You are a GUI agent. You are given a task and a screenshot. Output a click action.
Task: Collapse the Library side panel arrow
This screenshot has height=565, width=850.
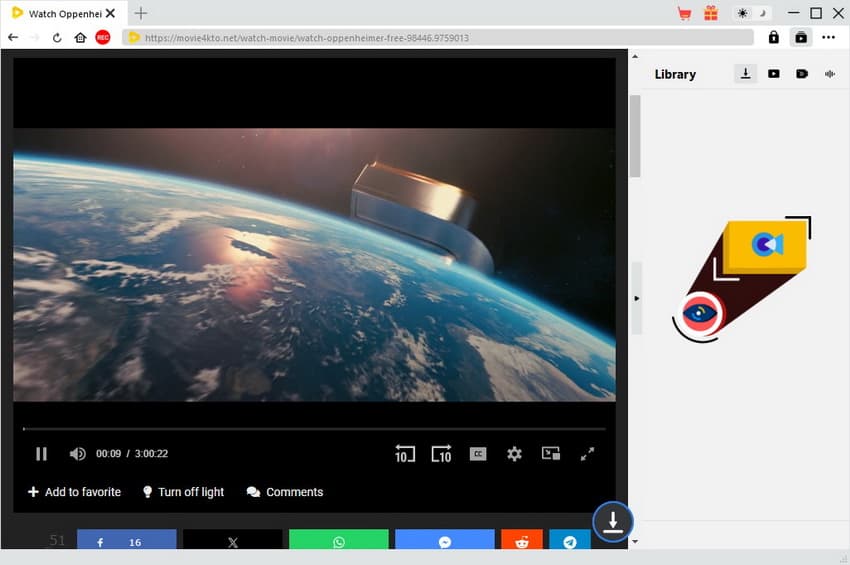636,298
